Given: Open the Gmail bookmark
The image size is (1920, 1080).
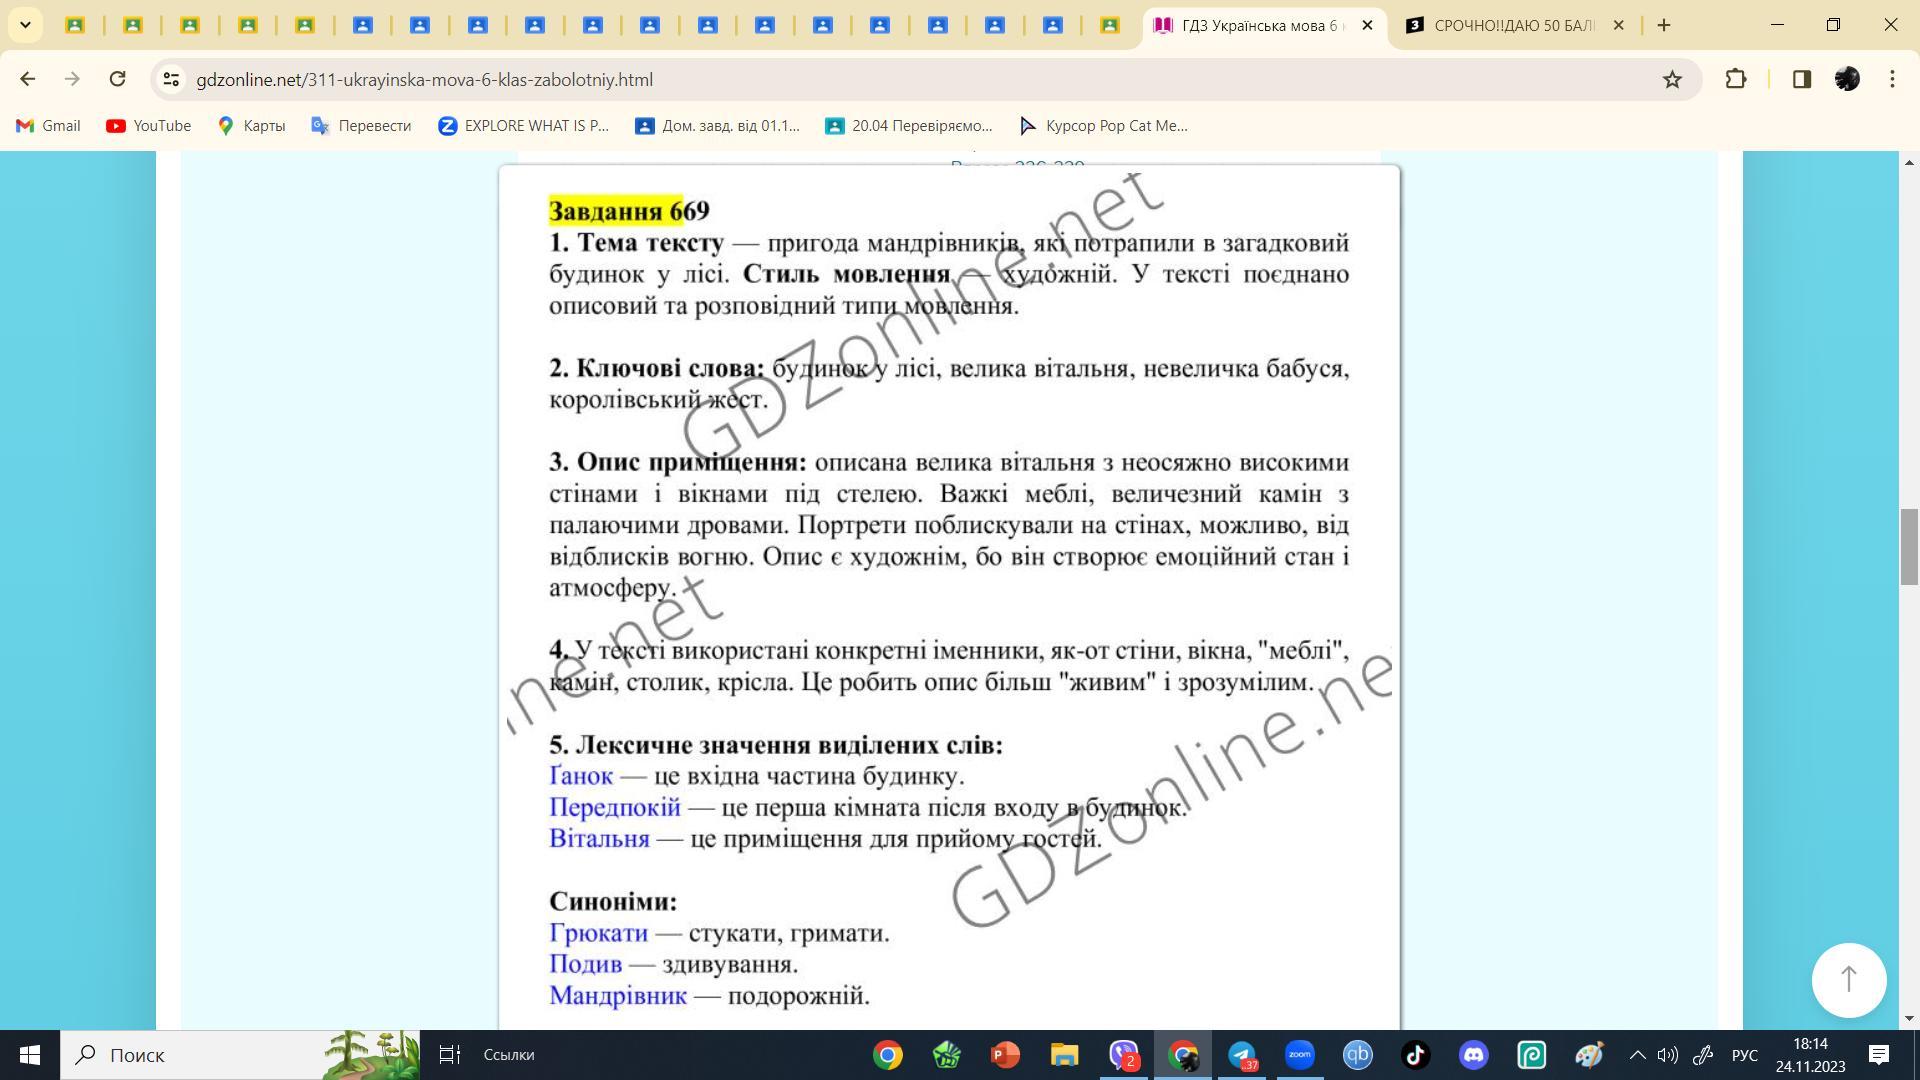Looking at the screenshot, I should click(x=48, y=125).
